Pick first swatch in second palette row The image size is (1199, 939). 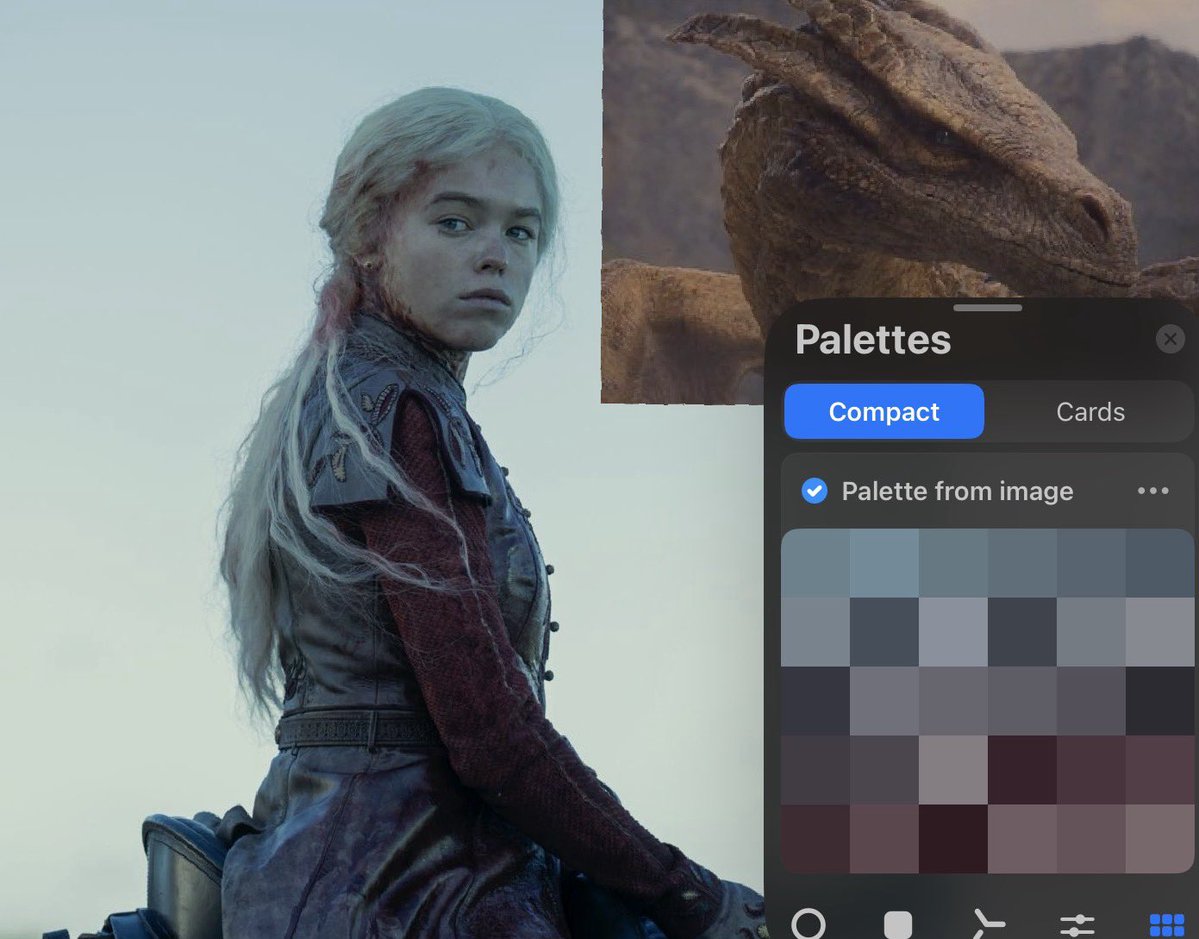[x=815, y=632]
